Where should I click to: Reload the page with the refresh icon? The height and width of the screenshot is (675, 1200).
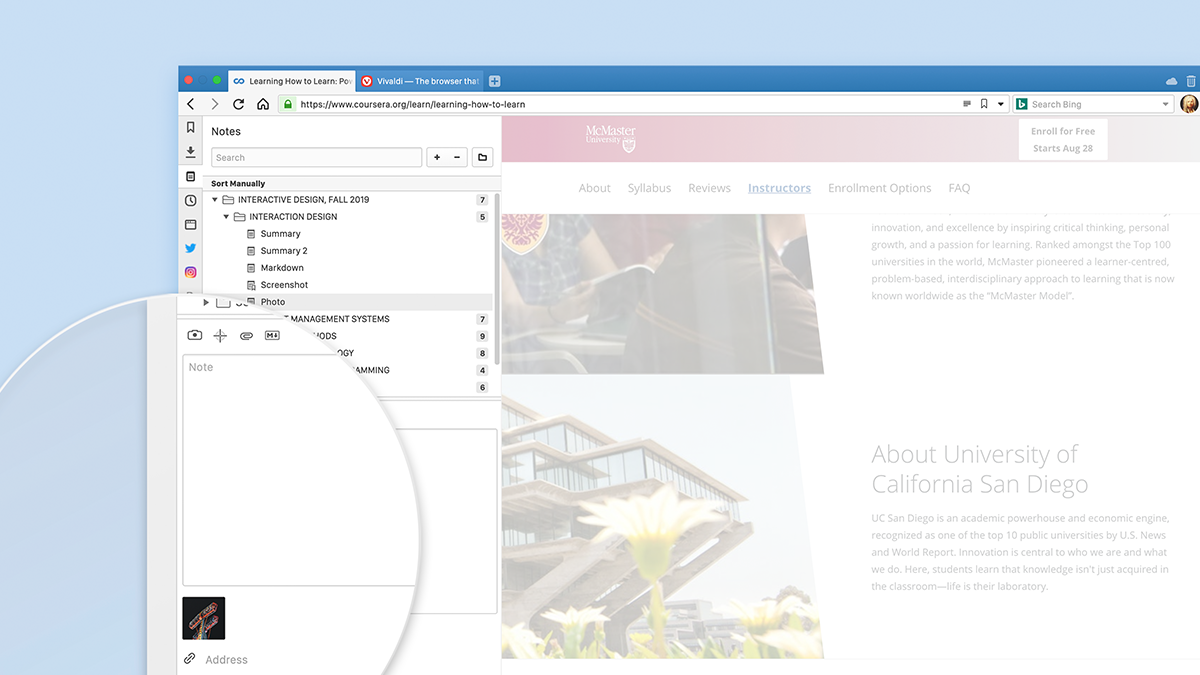239,104
